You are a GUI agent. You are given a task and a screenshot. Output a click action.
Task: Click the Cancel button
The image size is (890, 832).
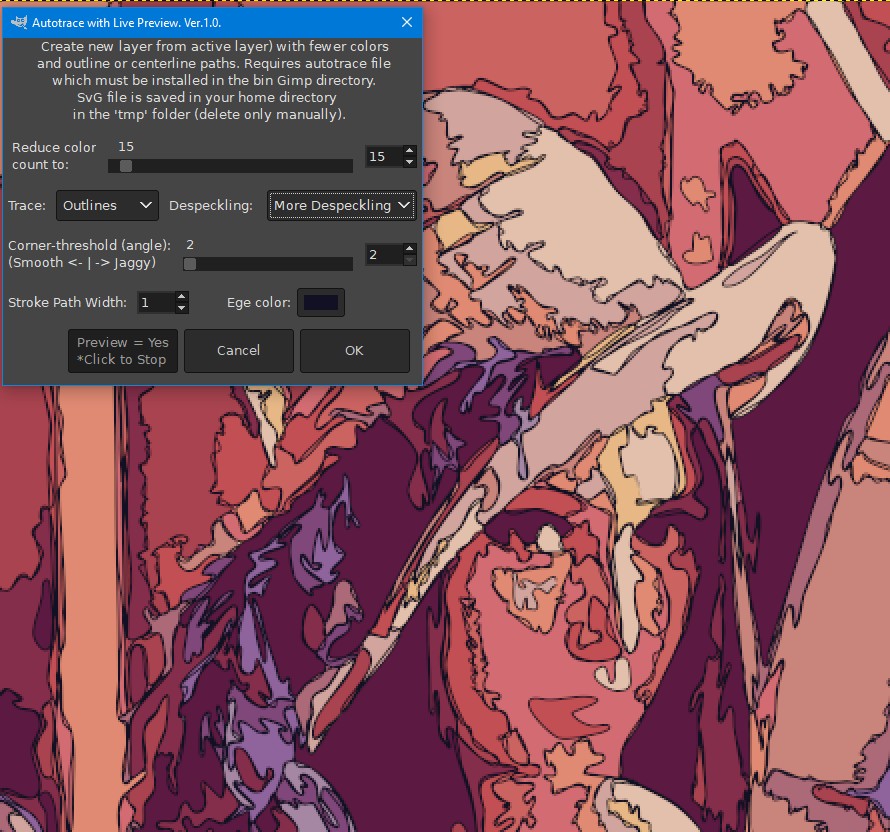coord(238,351)
